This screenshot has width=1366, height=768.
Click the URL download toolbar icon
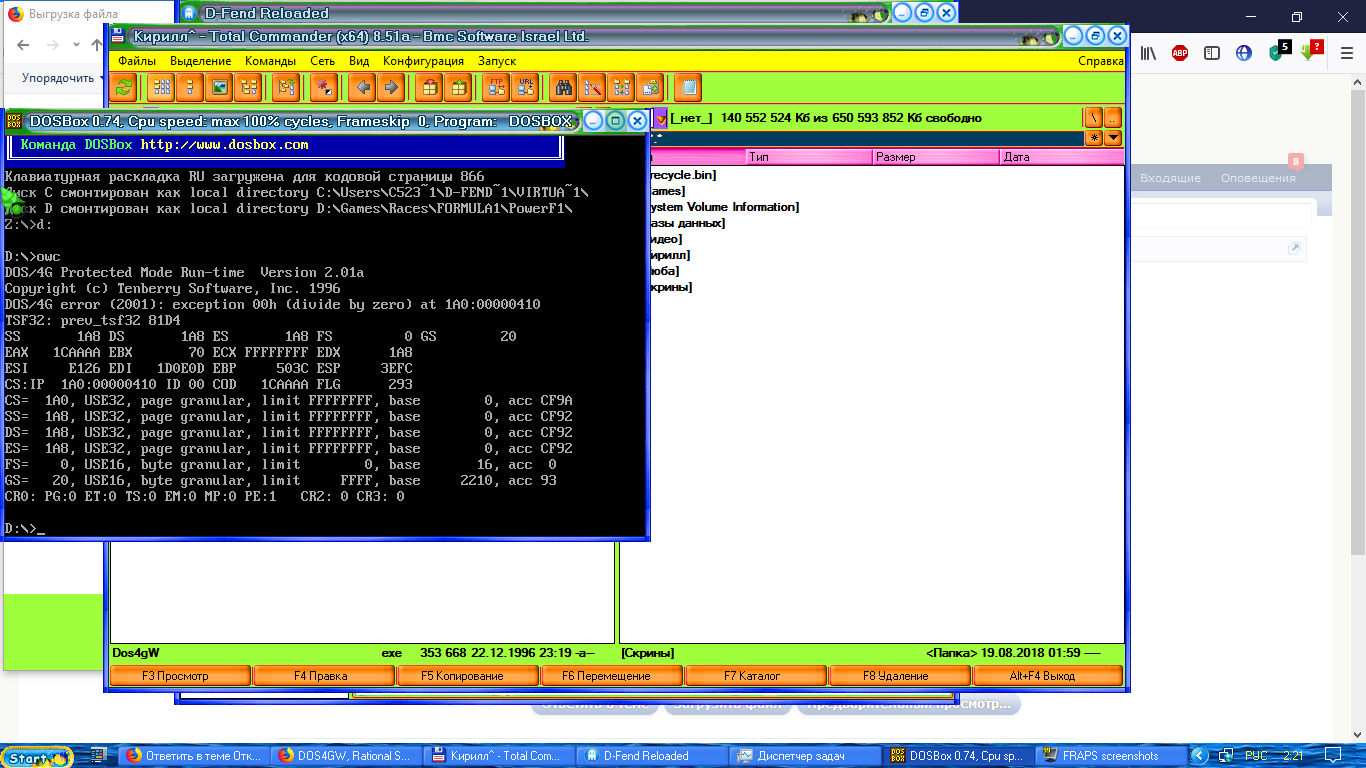[x=525, y=88]
